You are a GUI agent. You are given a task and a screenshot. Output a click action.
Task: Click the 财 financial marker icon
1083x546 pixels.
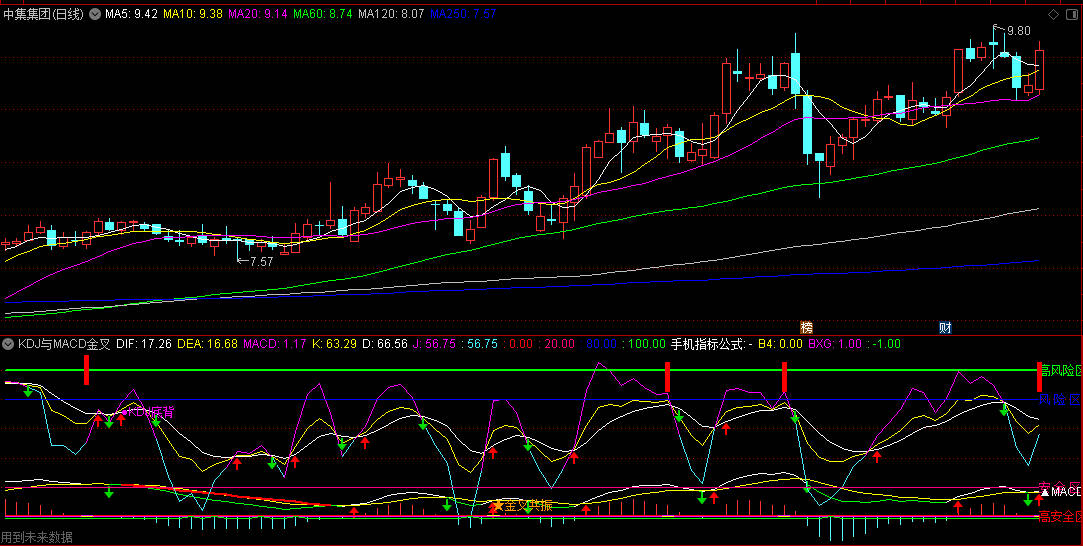coord(944,327)
